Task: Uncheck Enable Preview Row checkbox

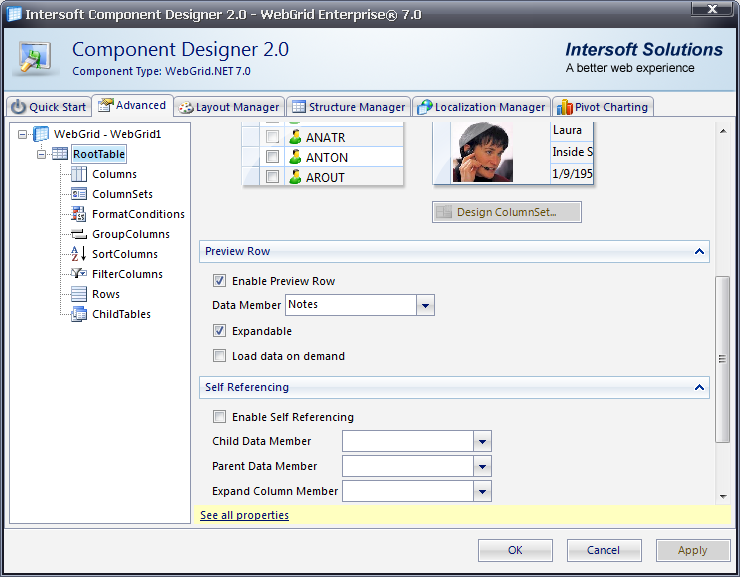Action: pyautogui.click(x=220, y=281)
